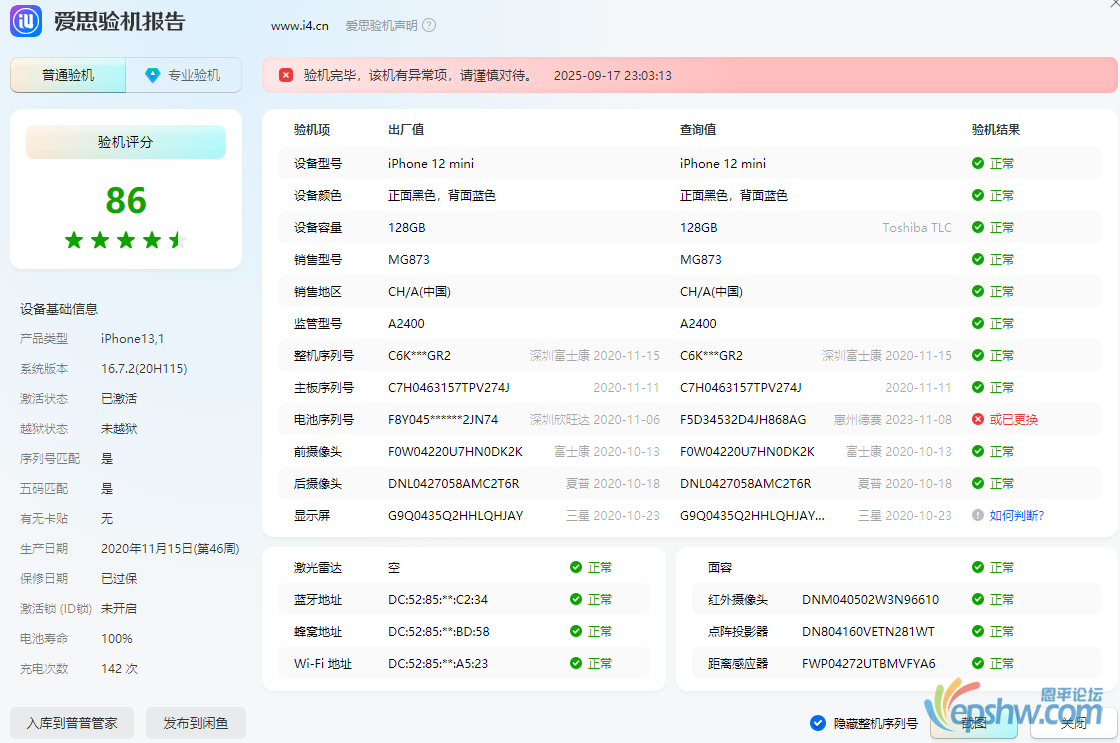
Task: Click the timestamp 2025-09-17 23:03:13
Action: (613, 76)
